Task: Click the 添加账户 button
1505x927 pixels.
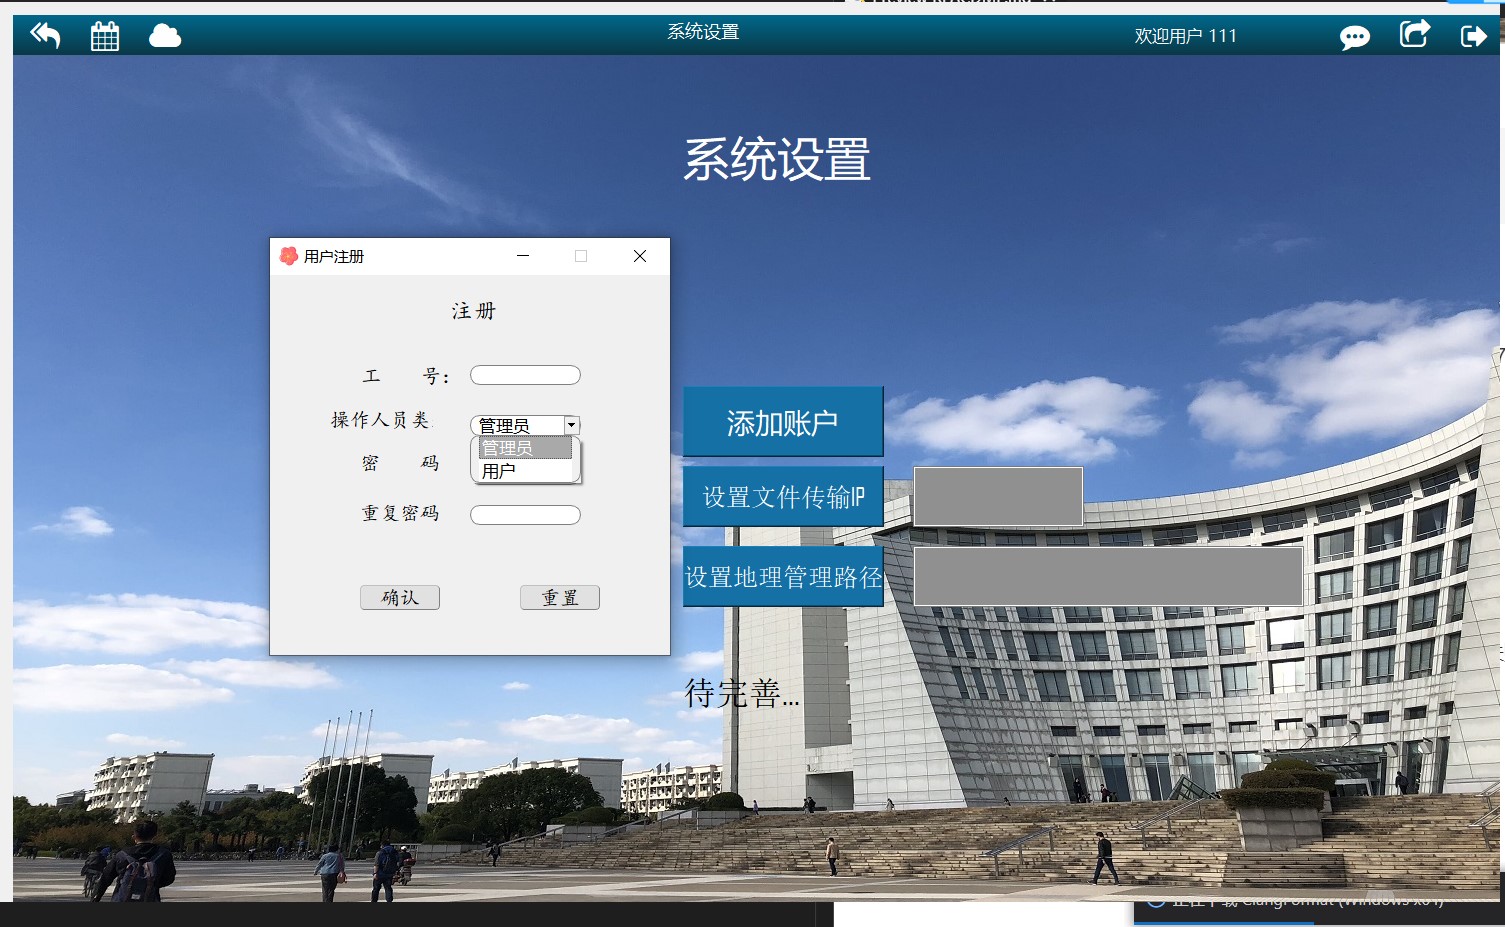Action: tap(783, 422)
